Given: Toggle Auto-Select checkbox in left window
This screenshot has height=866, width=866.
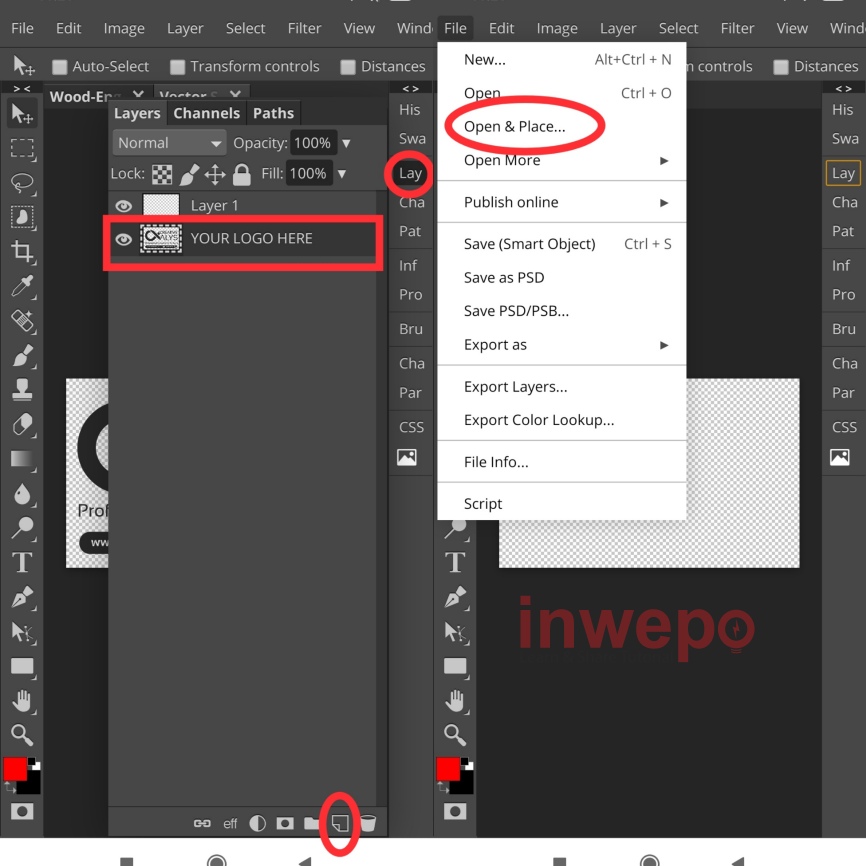Looking at the screenshot, I should 59,67.
